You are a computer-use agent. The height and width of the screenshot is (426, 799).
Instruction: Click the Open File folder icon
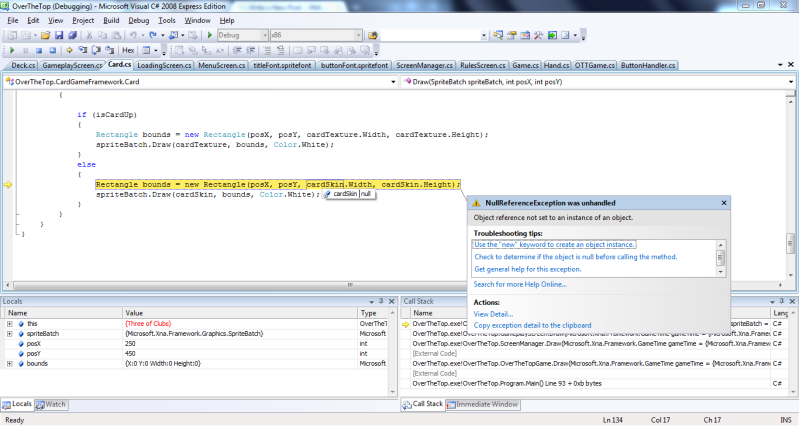(x=45, y=35)
